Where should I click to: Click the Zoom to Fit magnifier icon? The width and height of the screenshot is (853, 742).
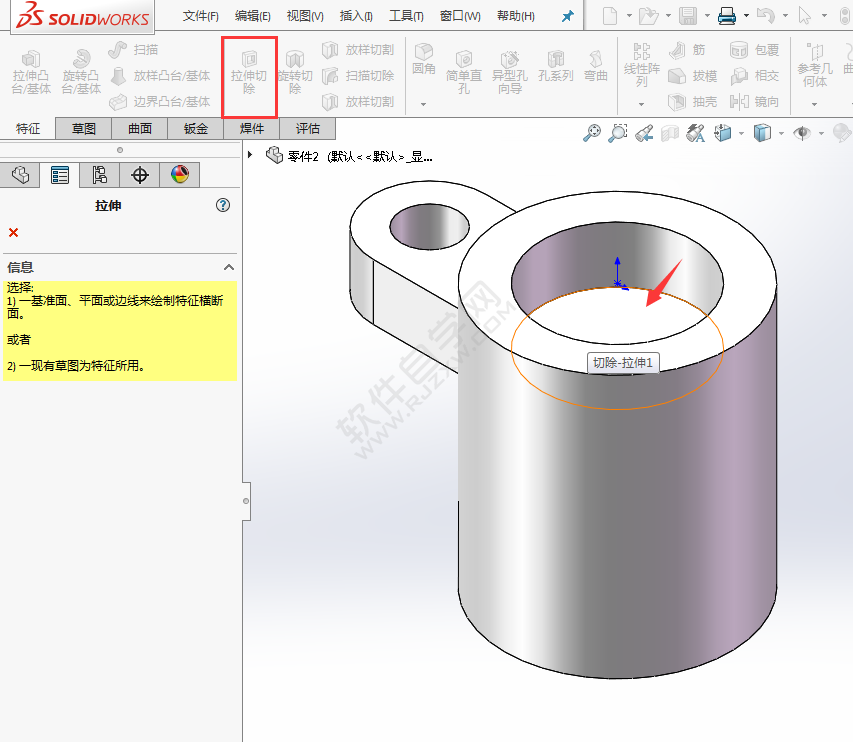pos(594,131)
